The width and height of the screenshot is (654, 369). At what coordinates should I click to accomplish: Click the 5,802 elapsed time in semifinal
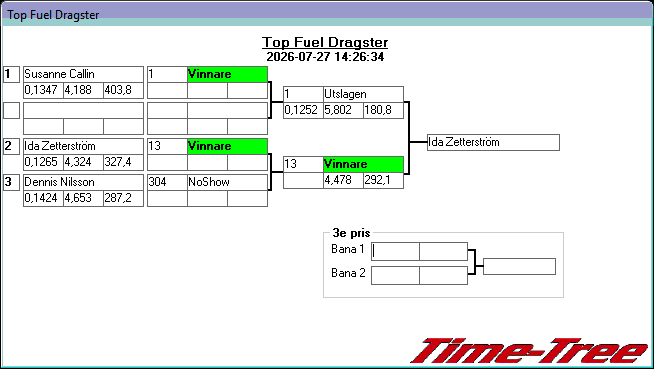(343, 110)
